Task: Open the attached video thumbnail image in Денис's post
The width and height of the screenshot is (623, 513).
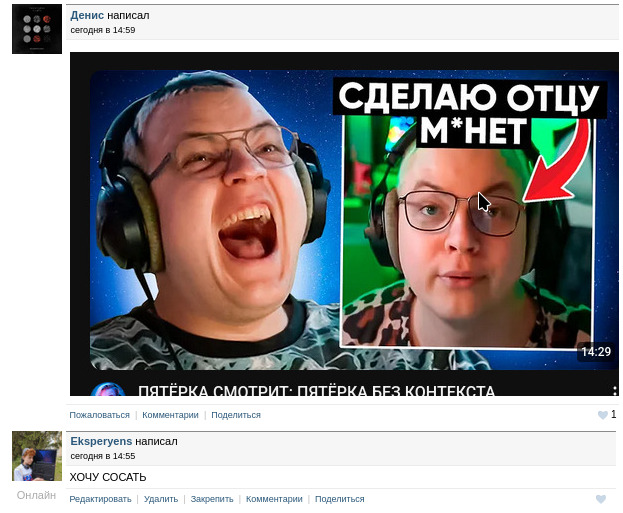Action: (344, 224)
